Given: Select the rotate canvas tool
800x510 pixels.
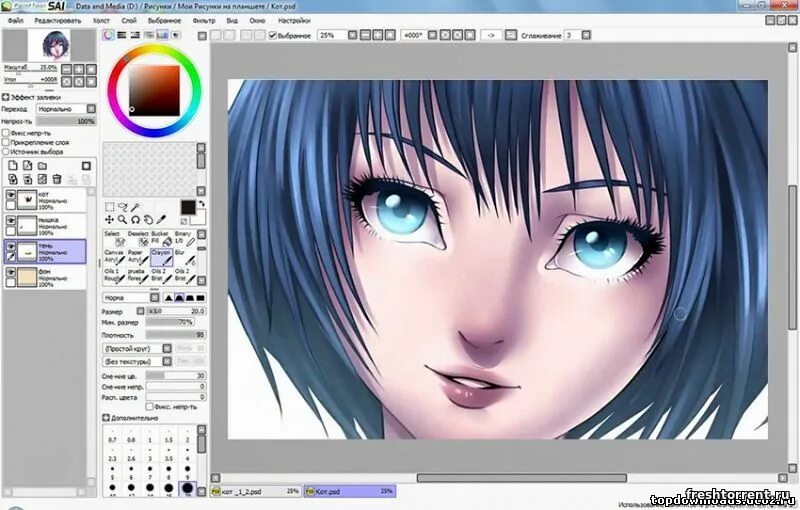Looking at the screenshot, I should click(135, 220).
